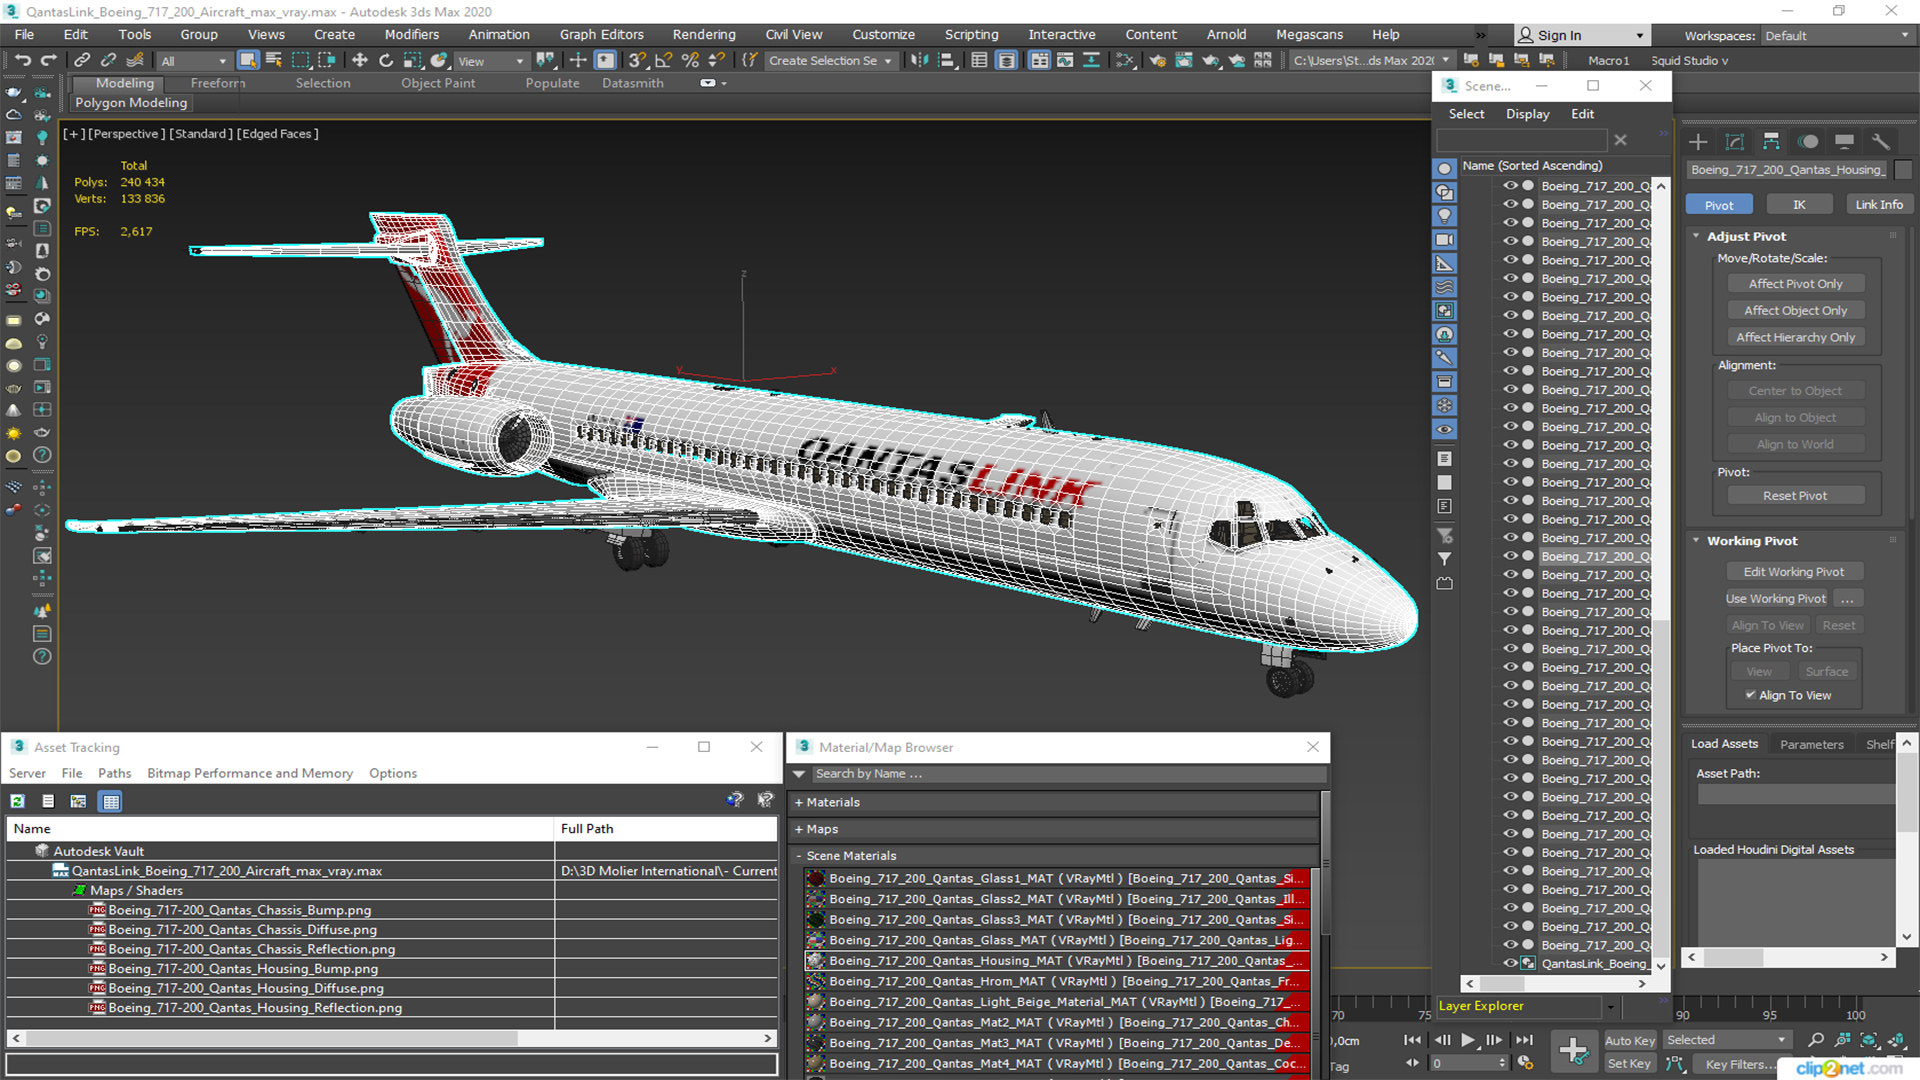This screenshot has width=1920, height=1080.
Task: Open the Modifiers menu
Action: [411, 35]
